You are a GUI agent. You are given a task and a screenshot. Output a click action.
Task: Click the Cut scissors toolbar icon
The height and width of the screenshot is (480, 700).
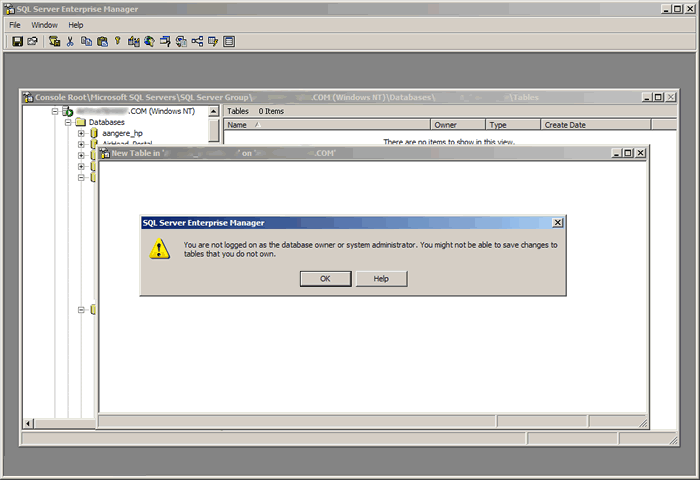70,42
